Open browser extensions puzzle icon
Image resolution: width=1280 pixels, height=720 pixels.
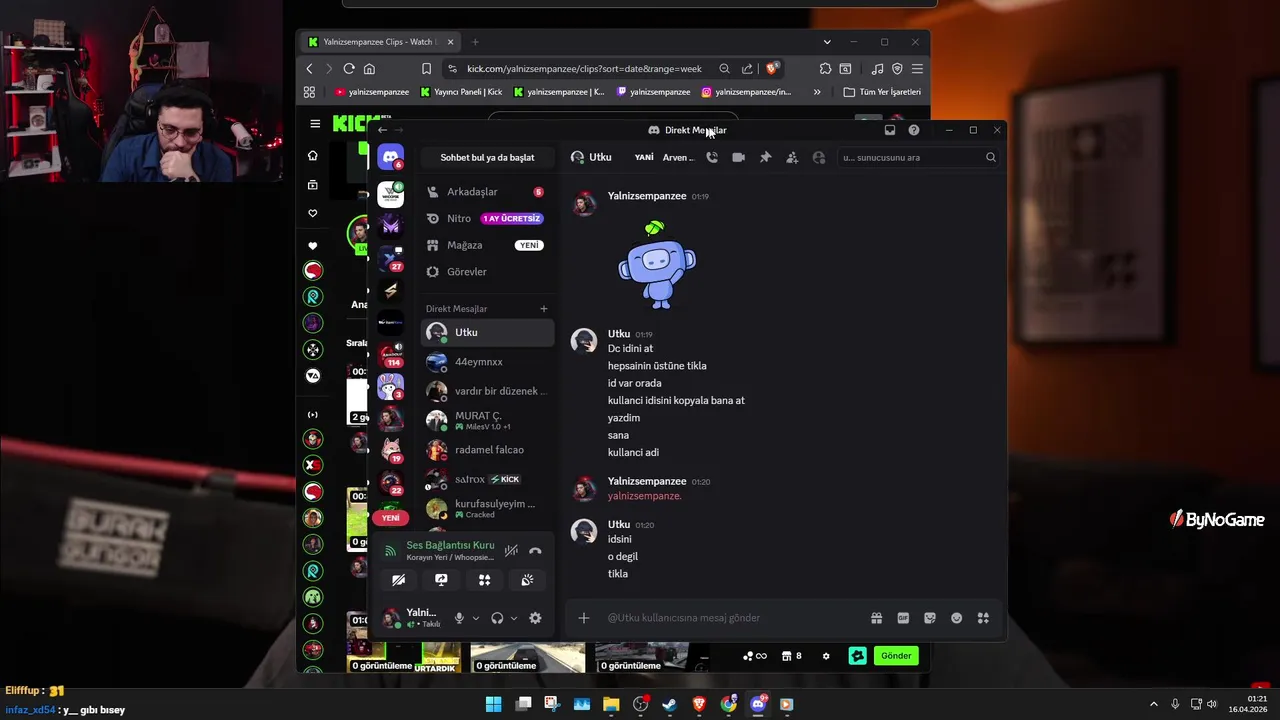pyautogui.click(x=825, y=69)
